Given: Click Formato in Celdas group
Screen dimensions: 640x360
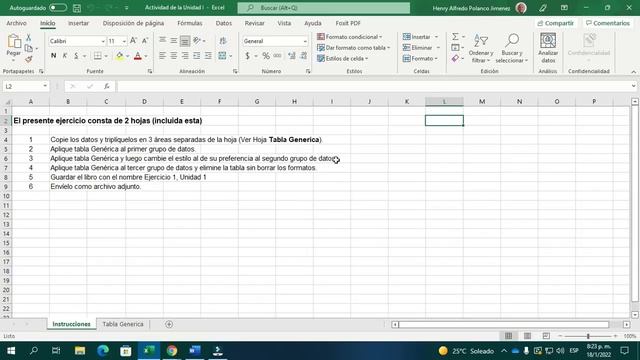Looking at the screenshot, I should (420, 59).
